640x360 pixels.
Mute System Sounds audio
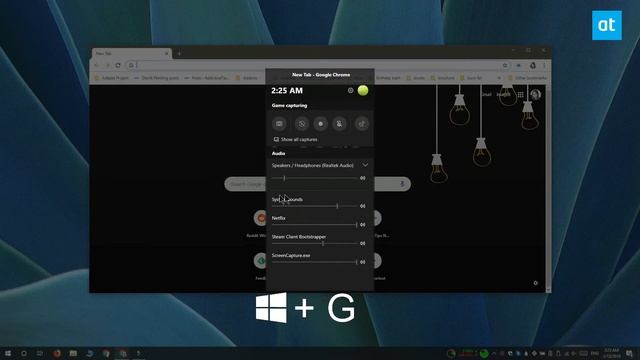362,206
